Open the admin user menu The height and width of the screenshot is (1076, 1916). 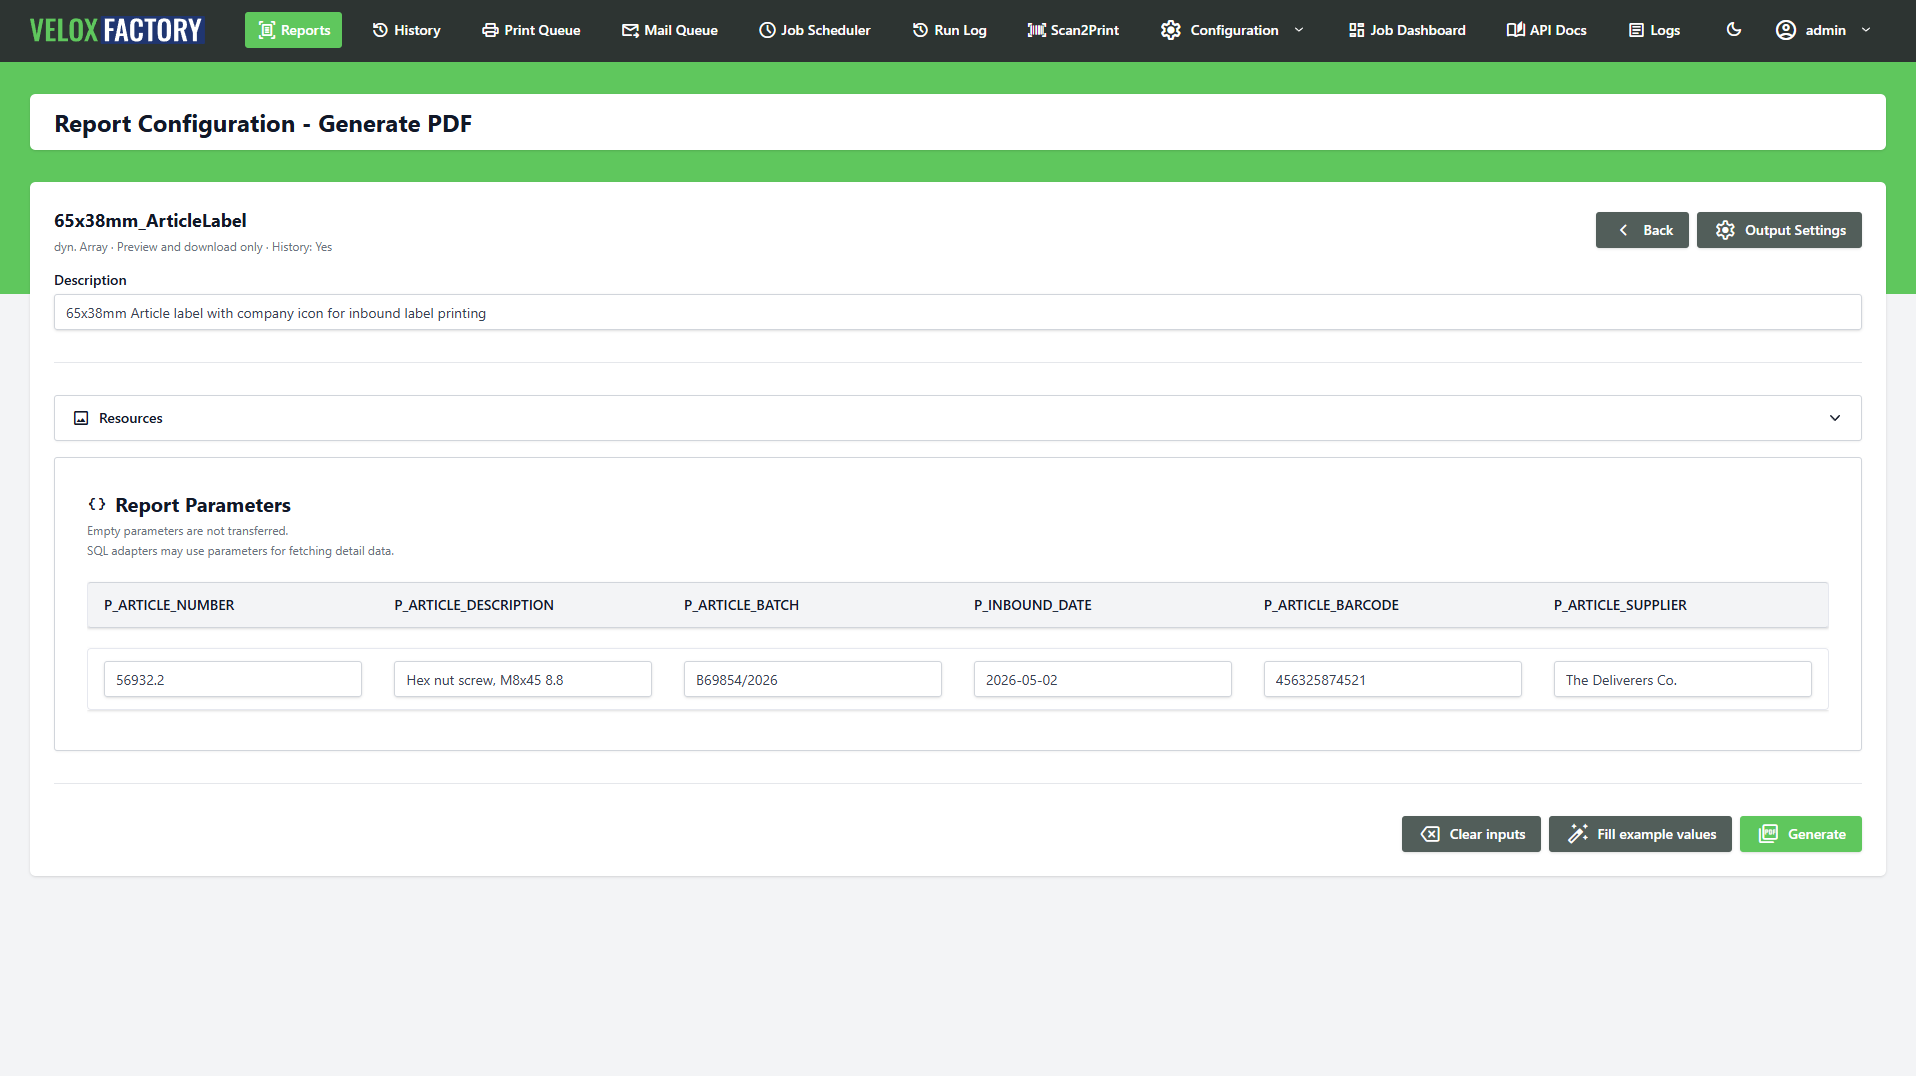1823,30
